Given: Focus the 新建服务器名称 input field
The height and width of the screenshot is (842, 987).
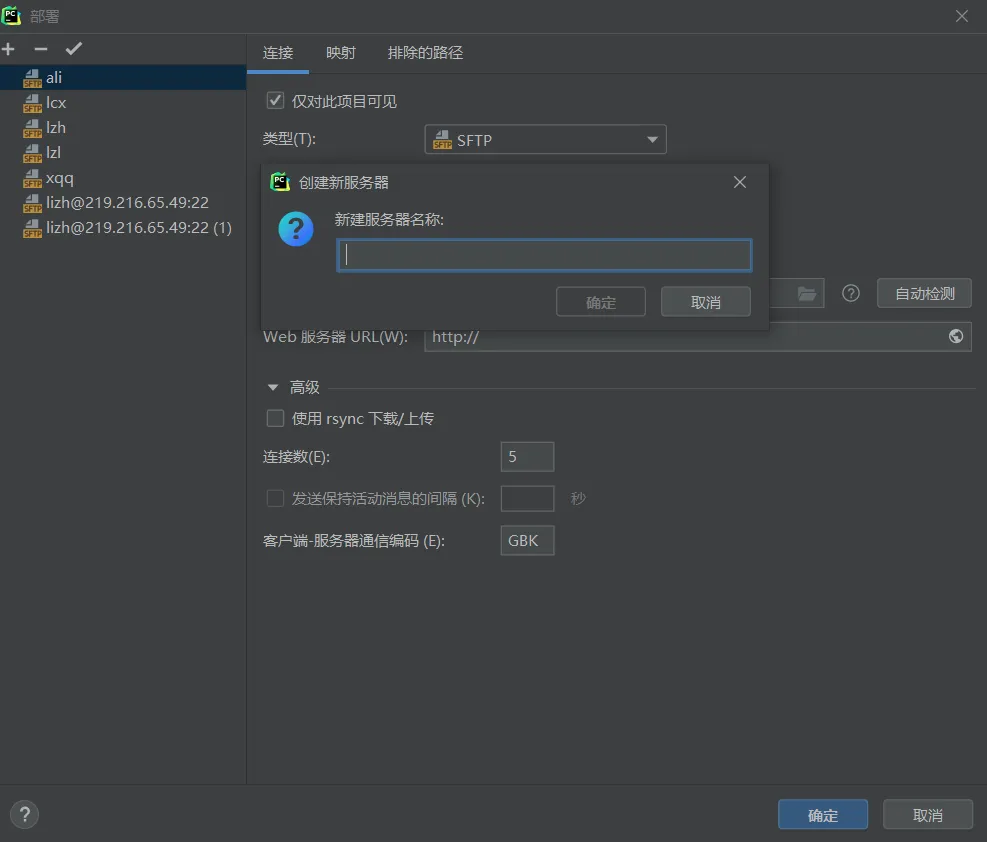Looking at the screenshot, I should pos(544,255).
